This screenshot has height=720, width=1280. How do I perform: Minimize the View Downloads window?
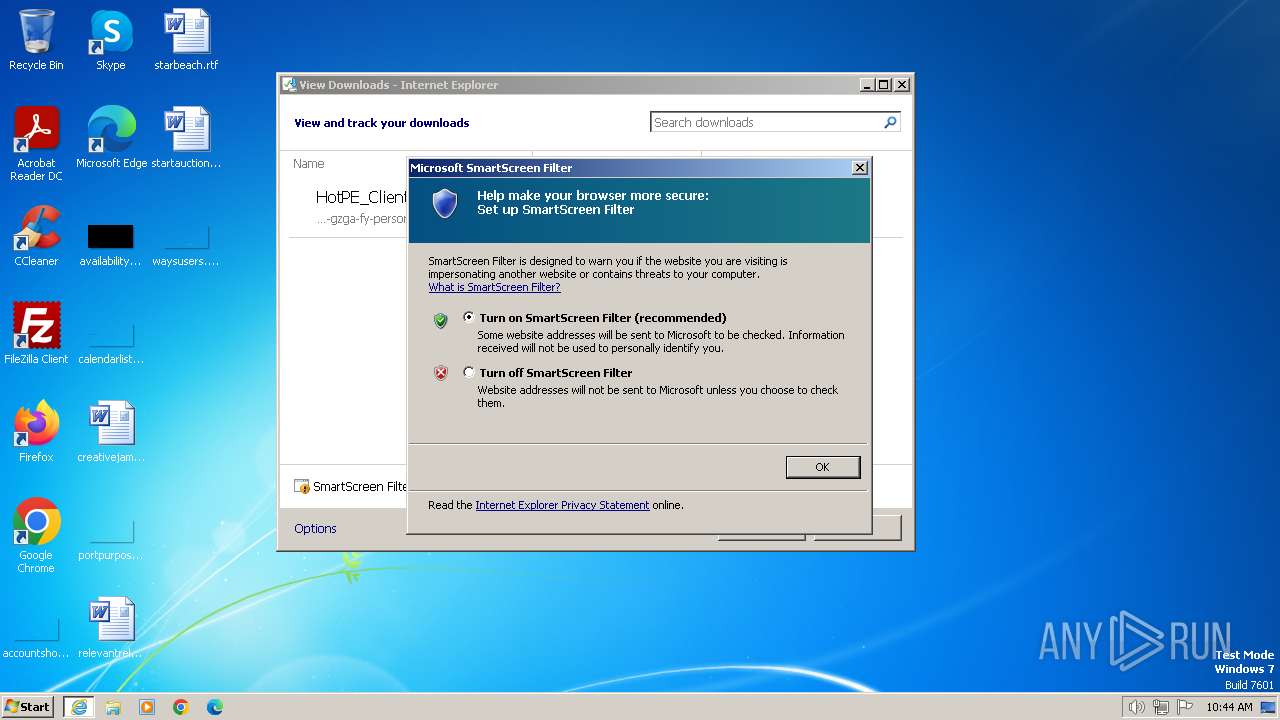pyautogui.click(x=867, y=85)
